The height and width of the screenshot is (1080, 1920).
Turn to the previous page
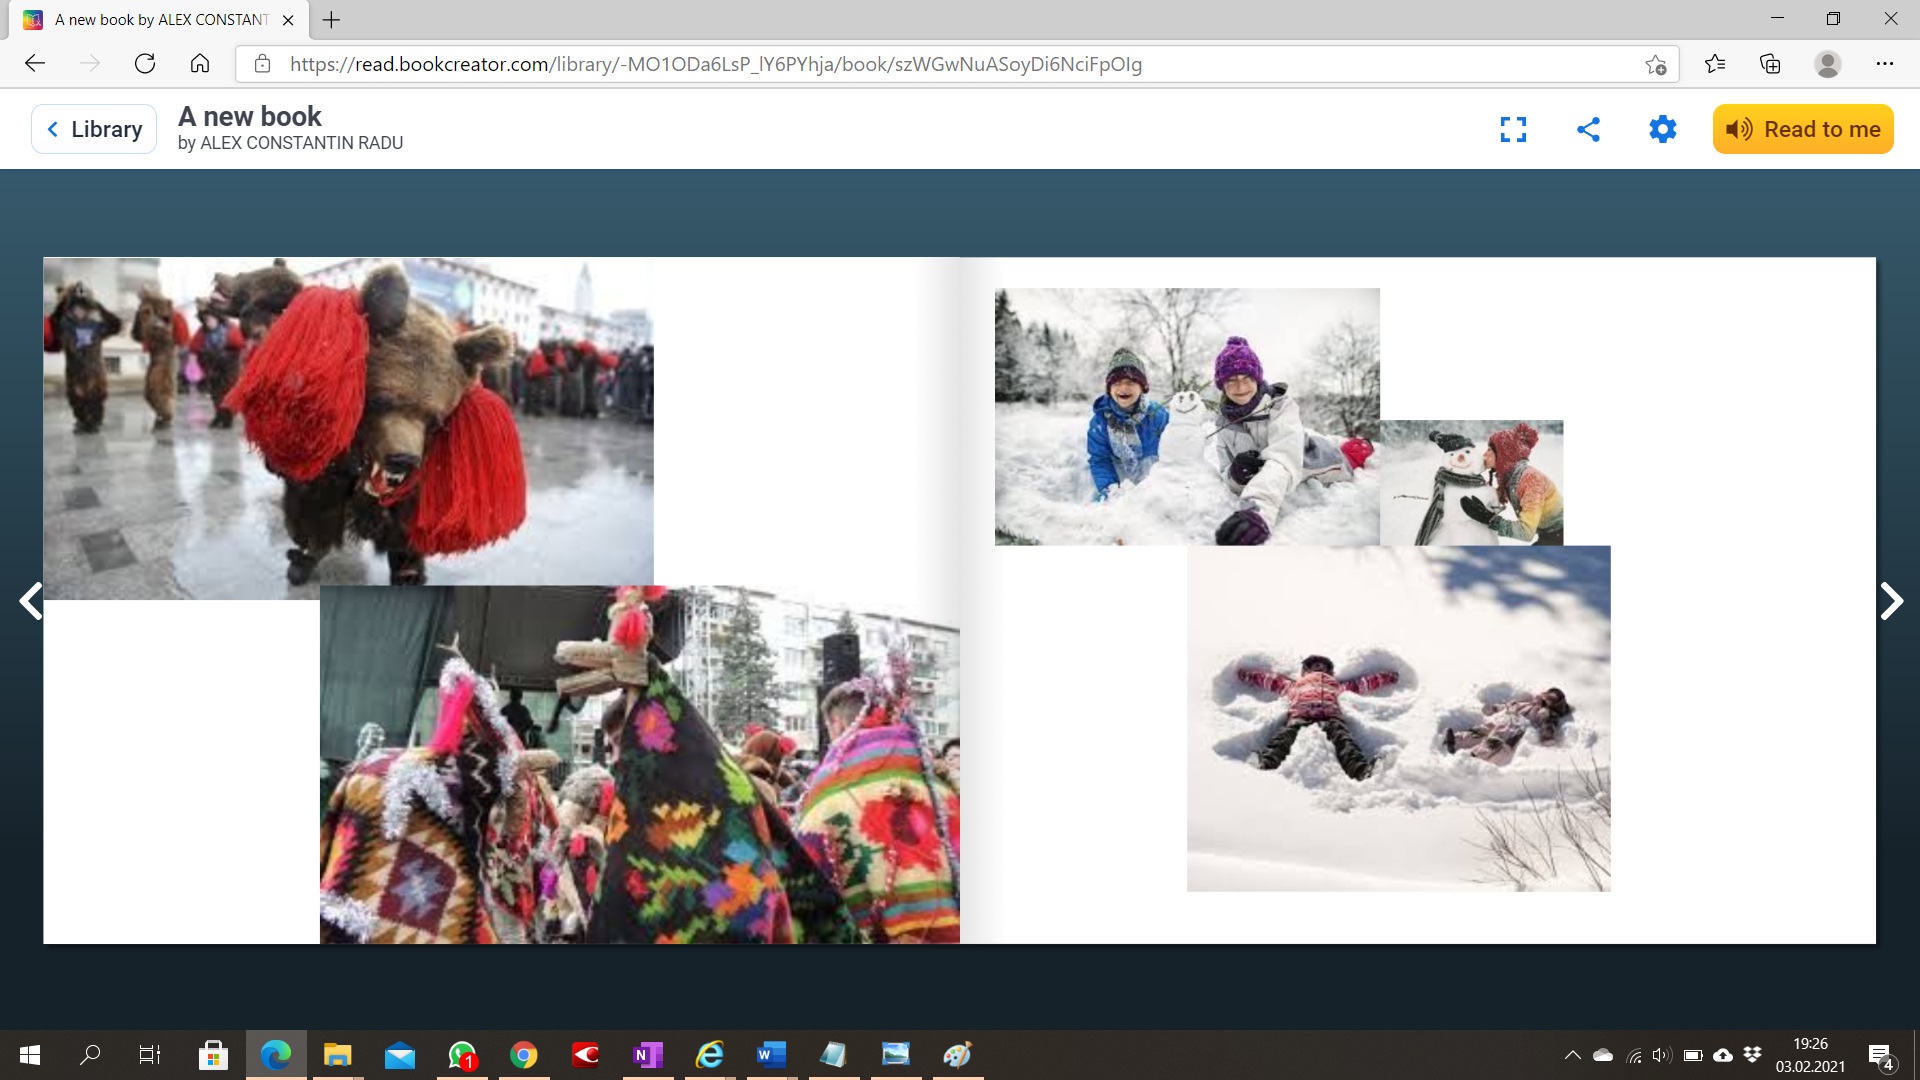pos(31,601)
